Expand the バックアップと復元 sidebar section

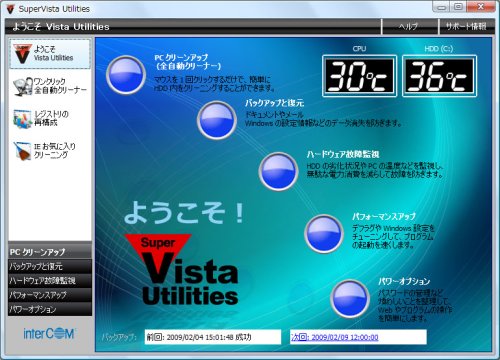[x=50, y=266]
